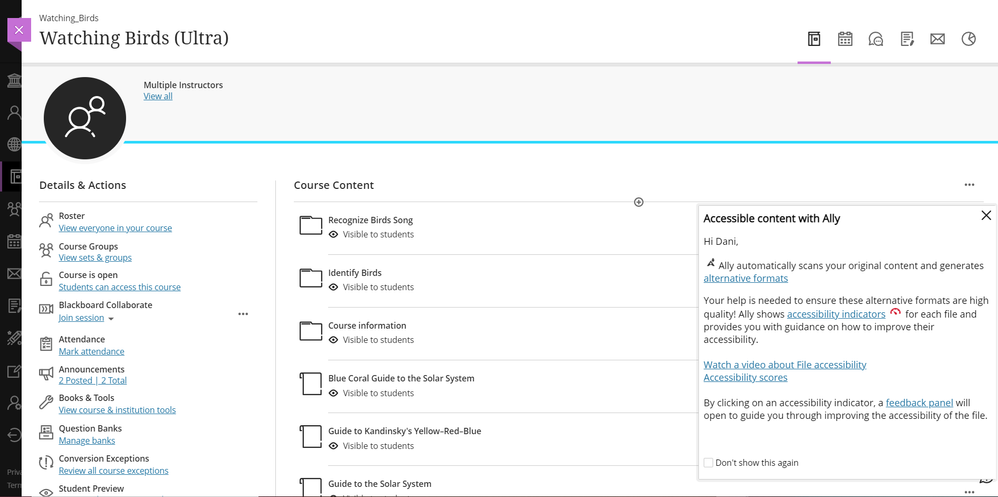Open the Discussions icon in course header
This screenshot has height=497, width=998.
pos(876,39)
